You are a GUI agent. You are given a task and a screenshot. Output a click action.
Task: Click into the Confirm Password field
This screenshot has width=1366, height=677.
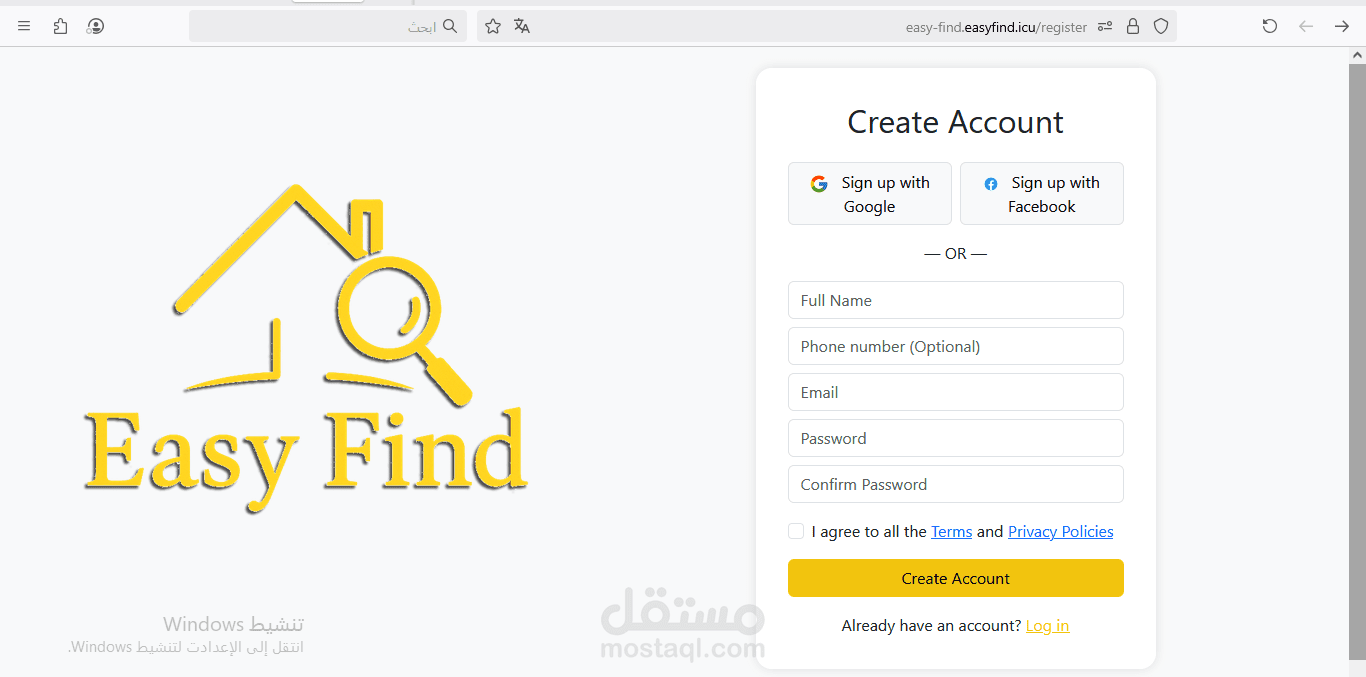tap(955, 484)
